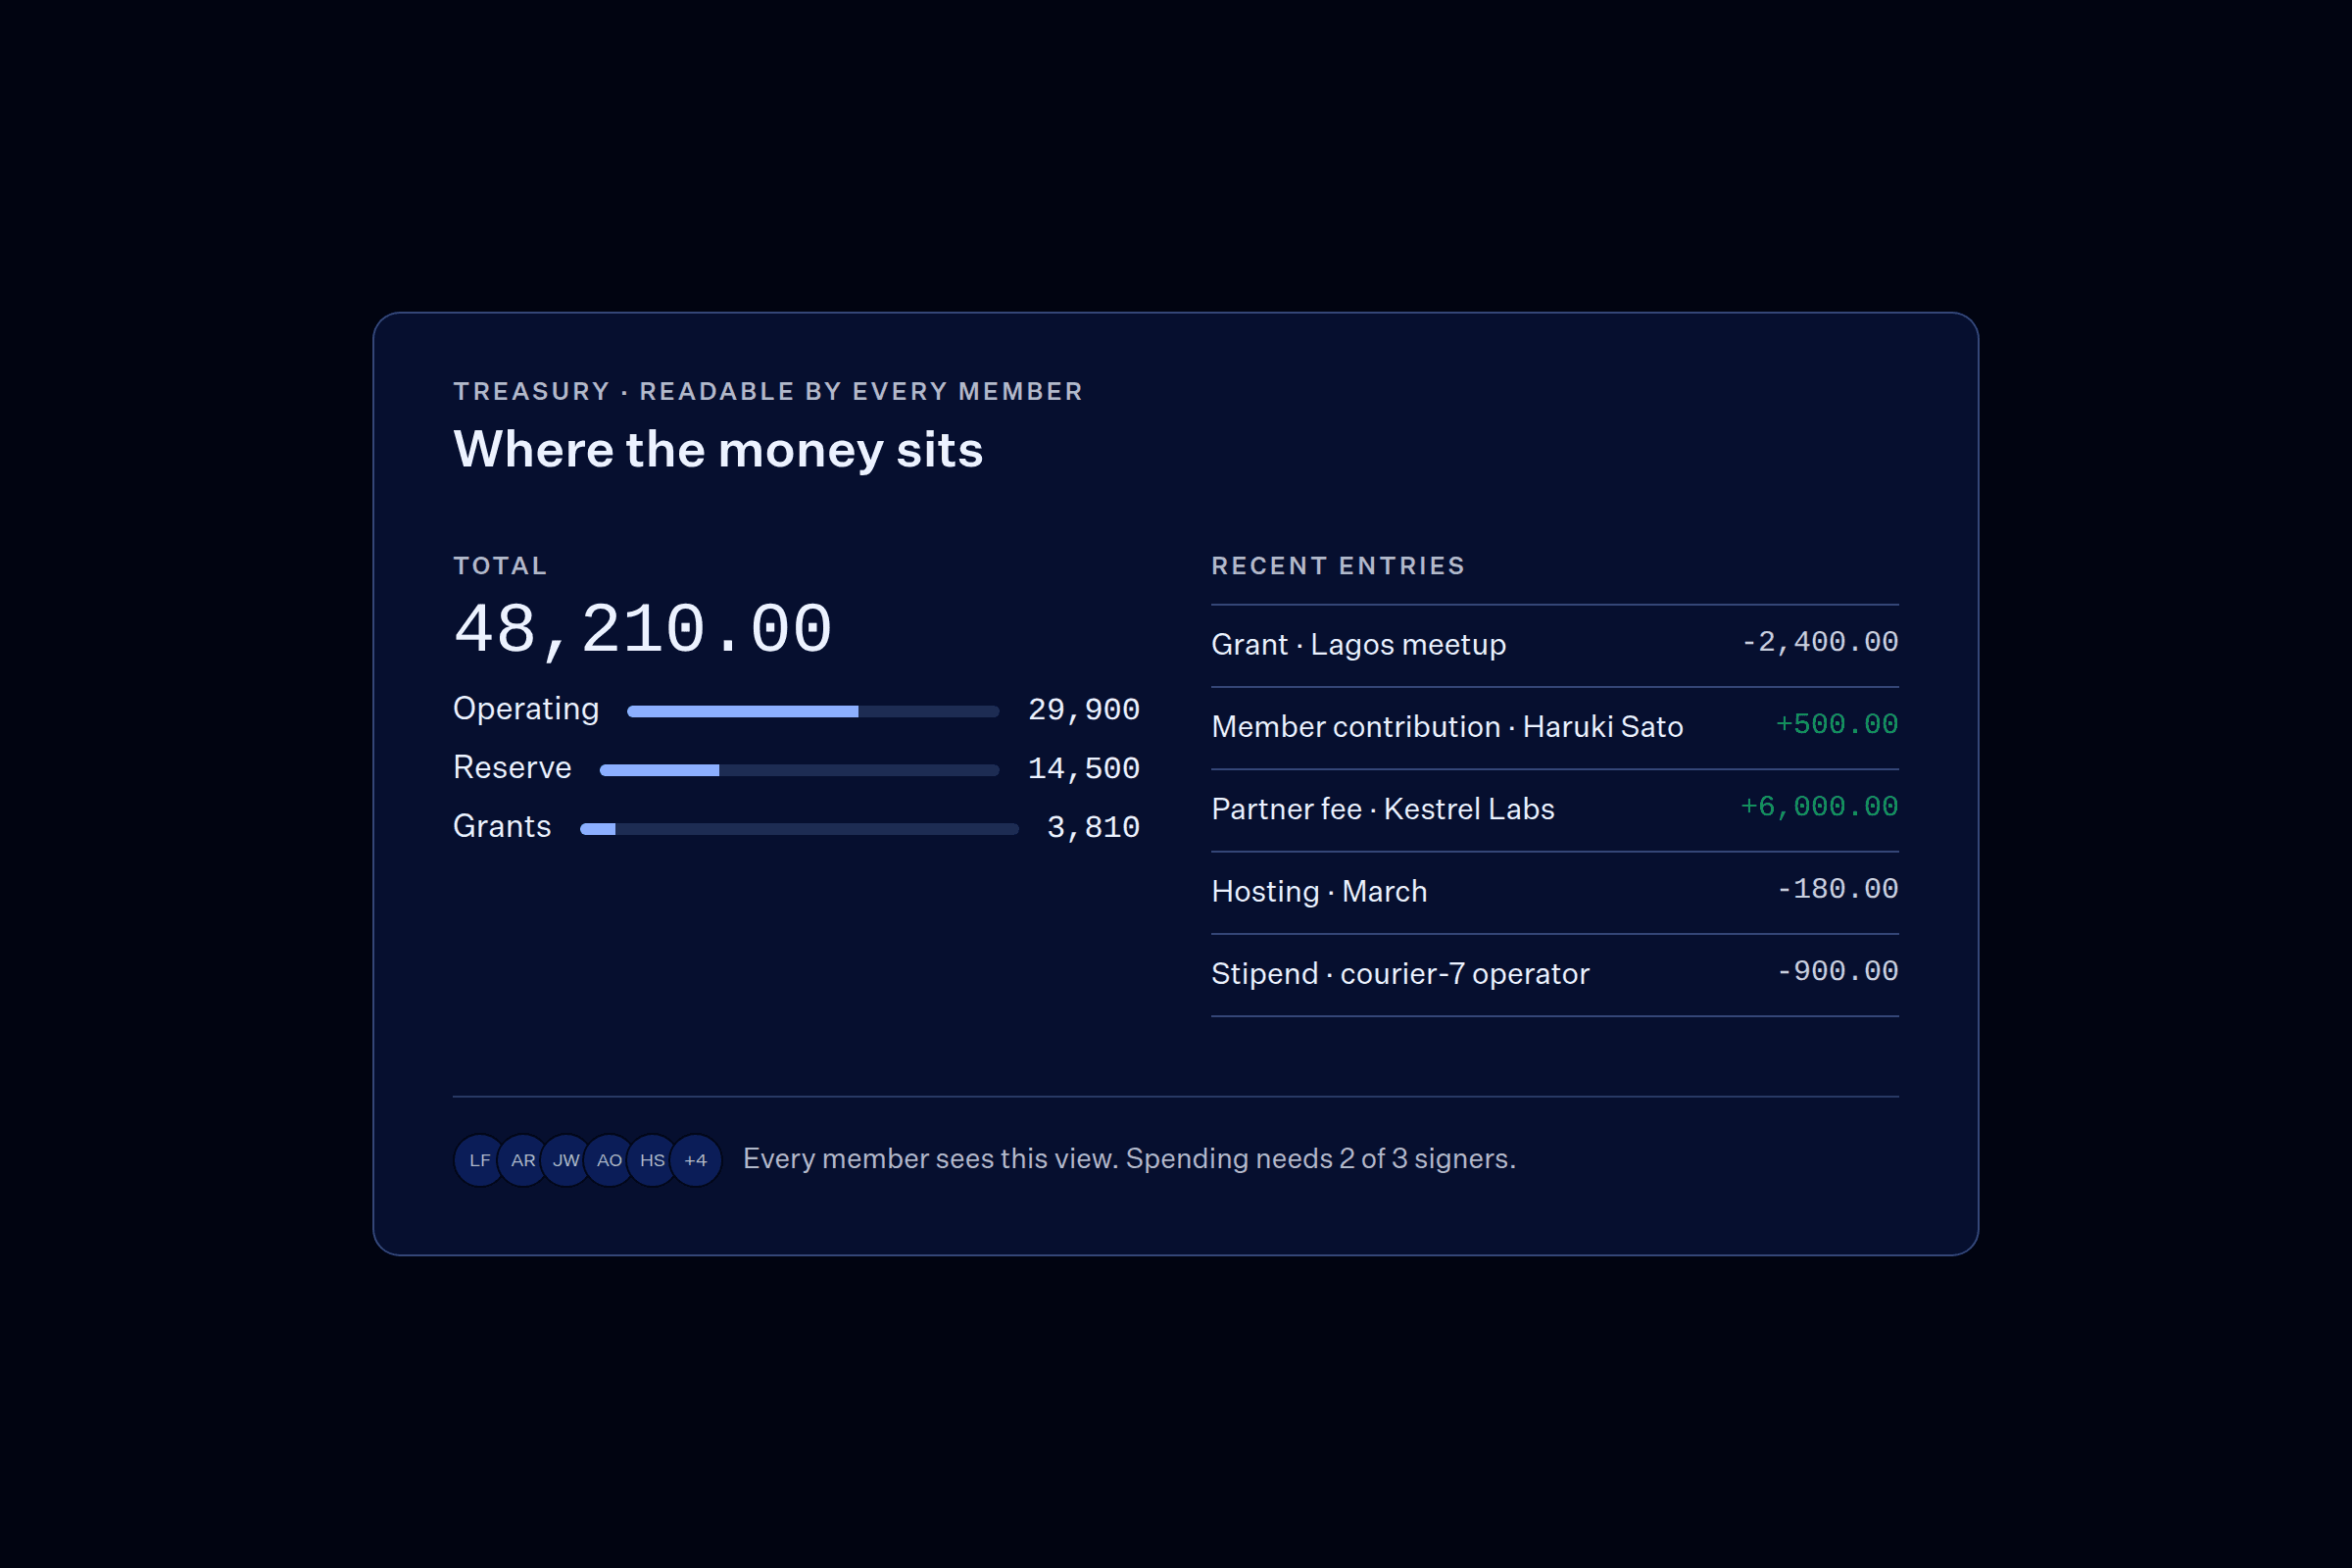Click the AR member avatar
This screenshot has height=1568, width=2352.
coord(523,1160)
